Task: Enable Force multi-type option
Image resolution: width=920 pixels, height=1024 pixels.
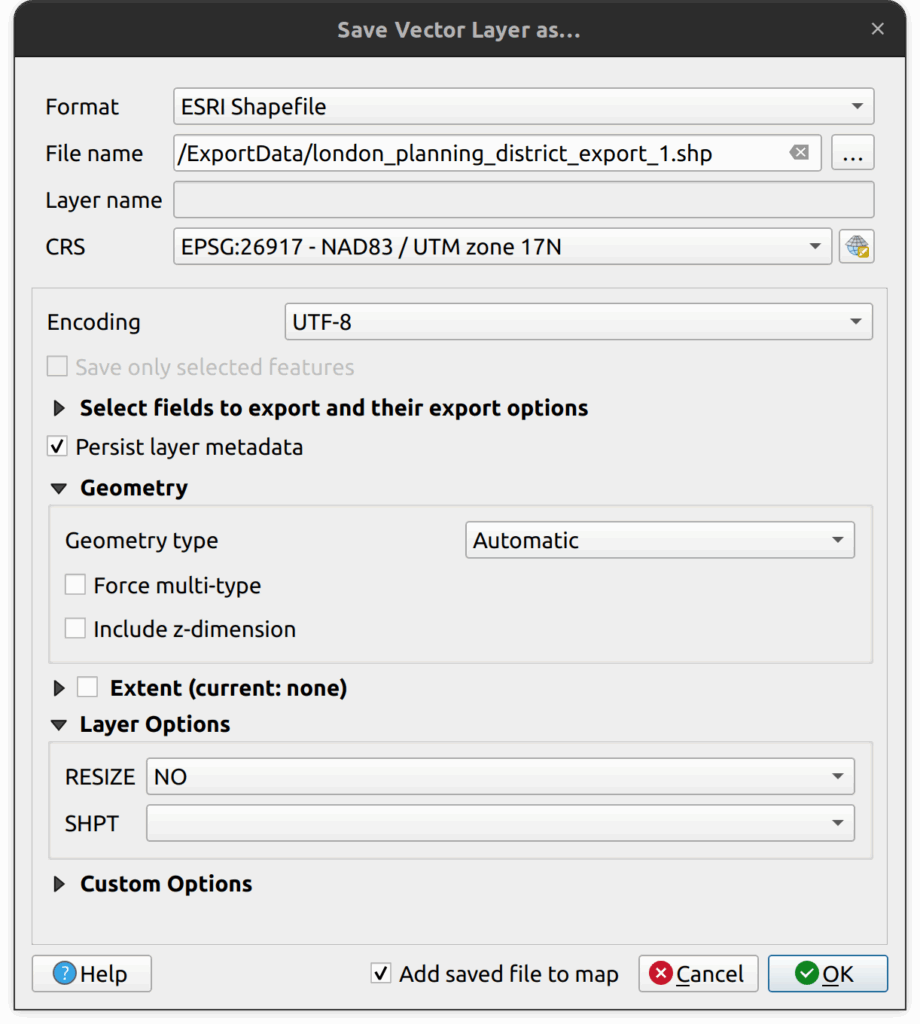Action: coord(75,585)
